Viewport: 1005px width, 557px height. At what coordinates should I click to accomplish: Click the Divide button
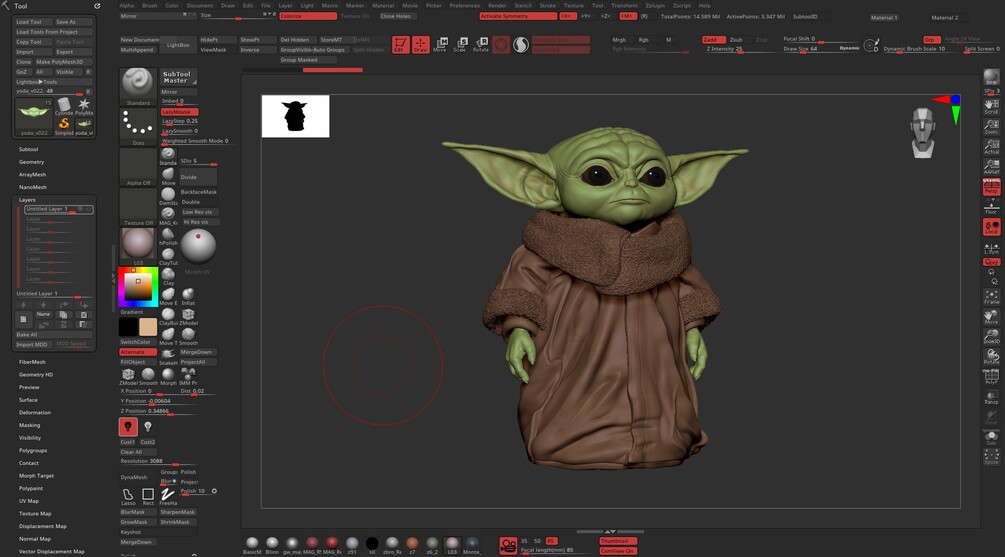pos(198,177)
